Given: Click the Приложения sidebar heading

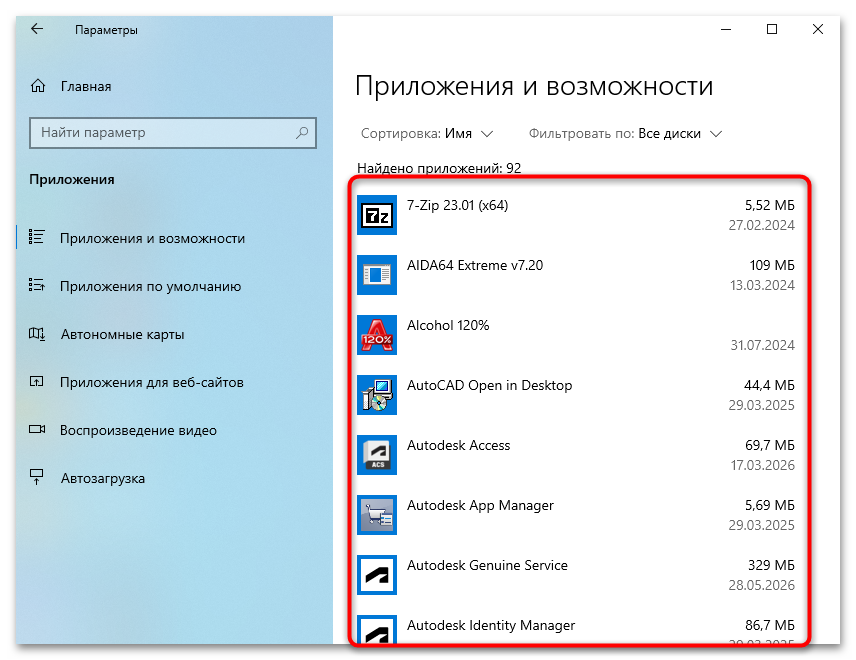Looking at the screenshot, I should tap(72, 180).
